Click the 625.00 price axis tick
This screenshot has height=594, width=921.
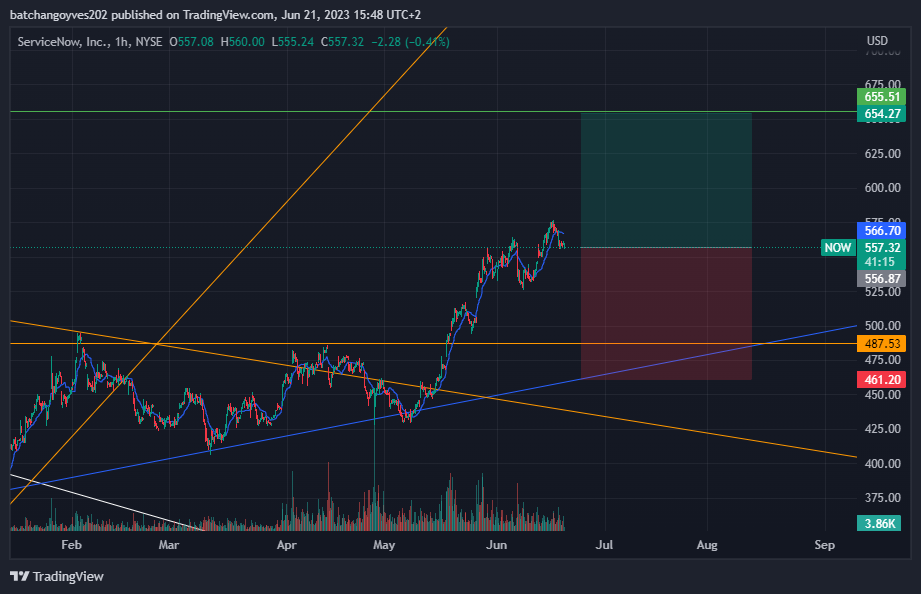click(x=882, y=154)
